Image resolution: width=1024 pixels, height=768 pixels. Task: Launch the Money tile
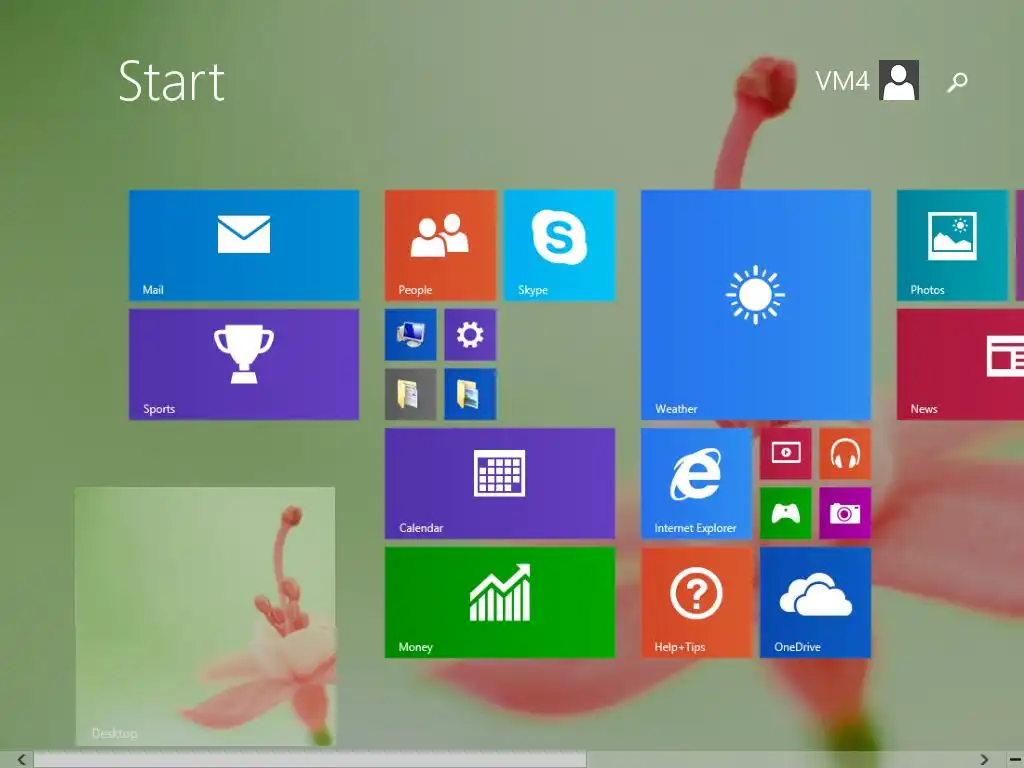(x=500, y=602)
